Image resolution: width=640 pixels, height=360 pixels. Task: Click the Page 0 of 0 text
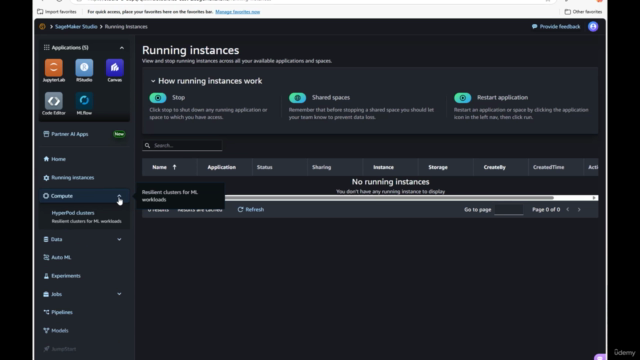tap(546, 209)
